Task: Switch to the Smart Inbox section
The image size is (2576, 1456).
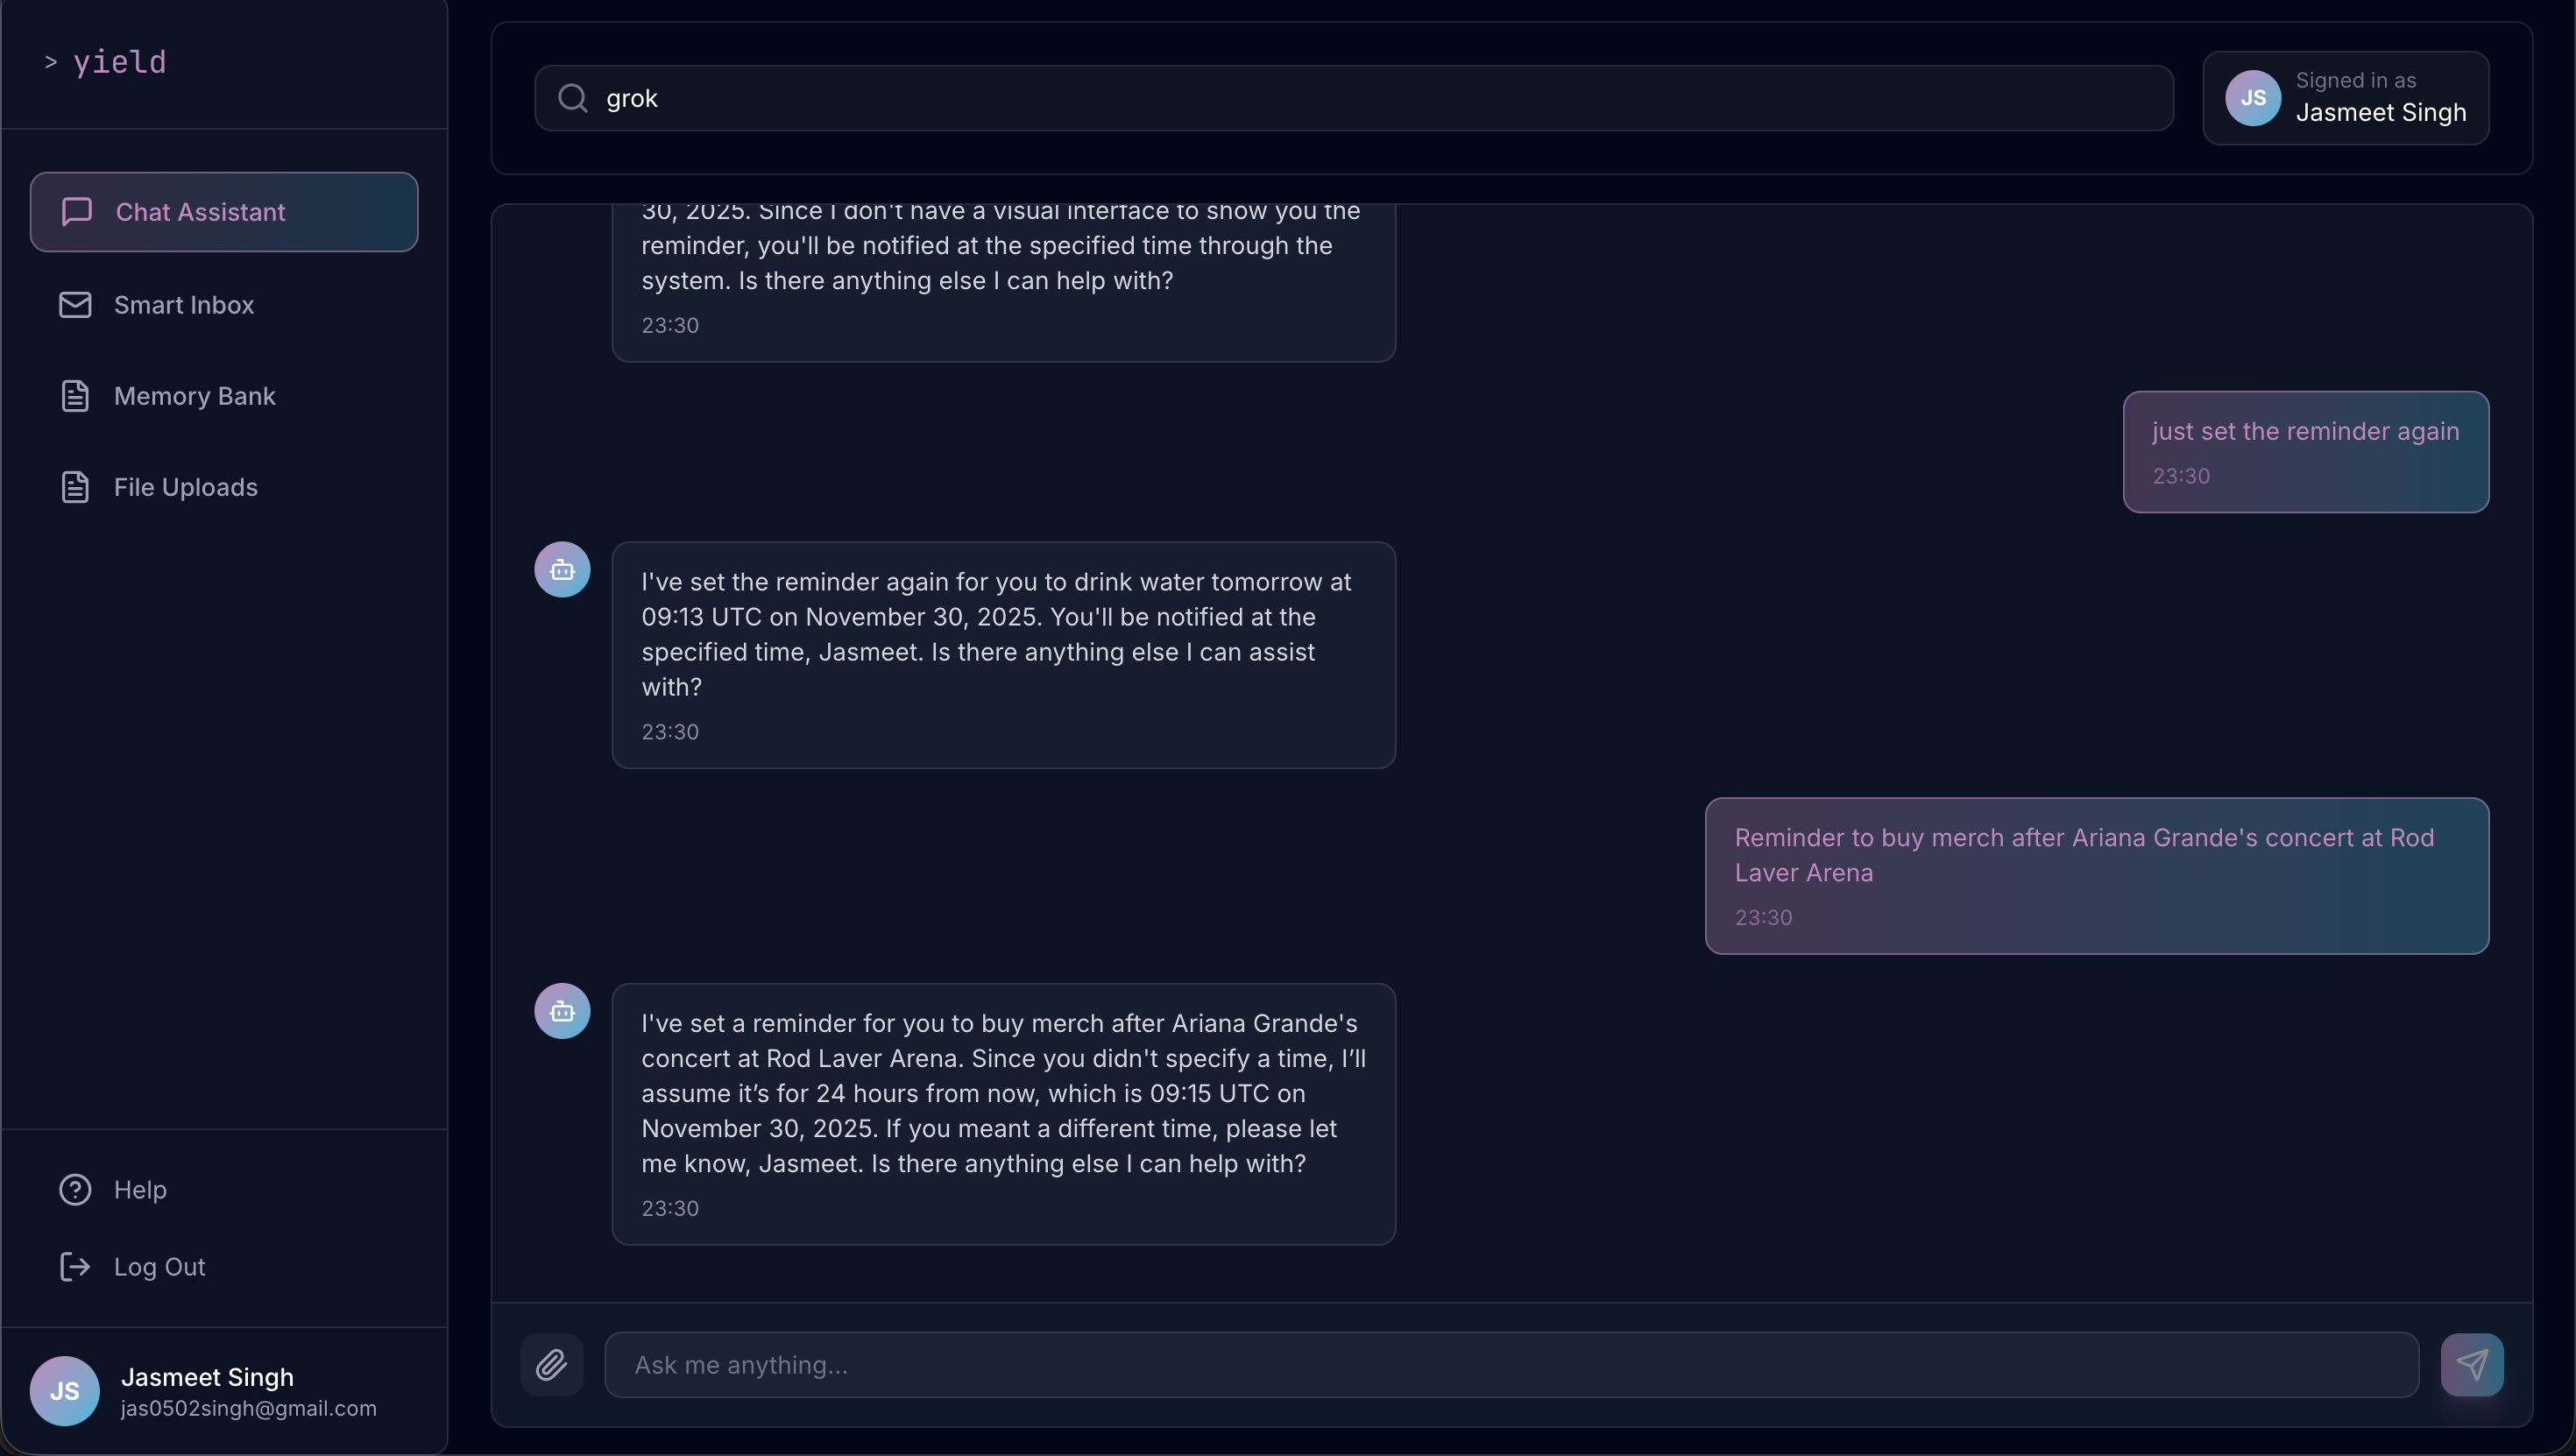Action: pos(185,305)
